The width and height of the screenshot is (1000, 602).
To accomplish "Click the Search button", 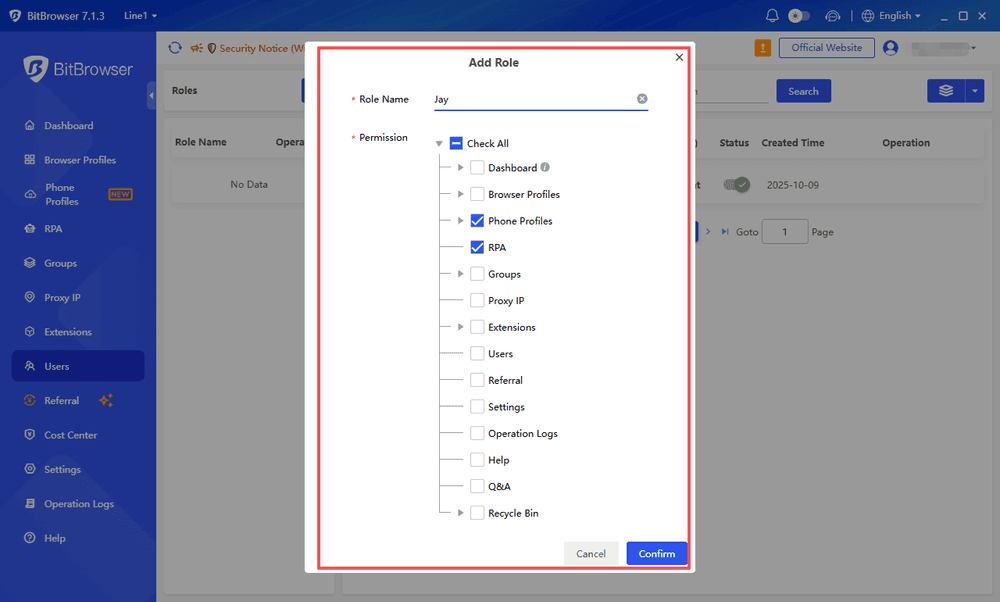I will tap(804, 91).
